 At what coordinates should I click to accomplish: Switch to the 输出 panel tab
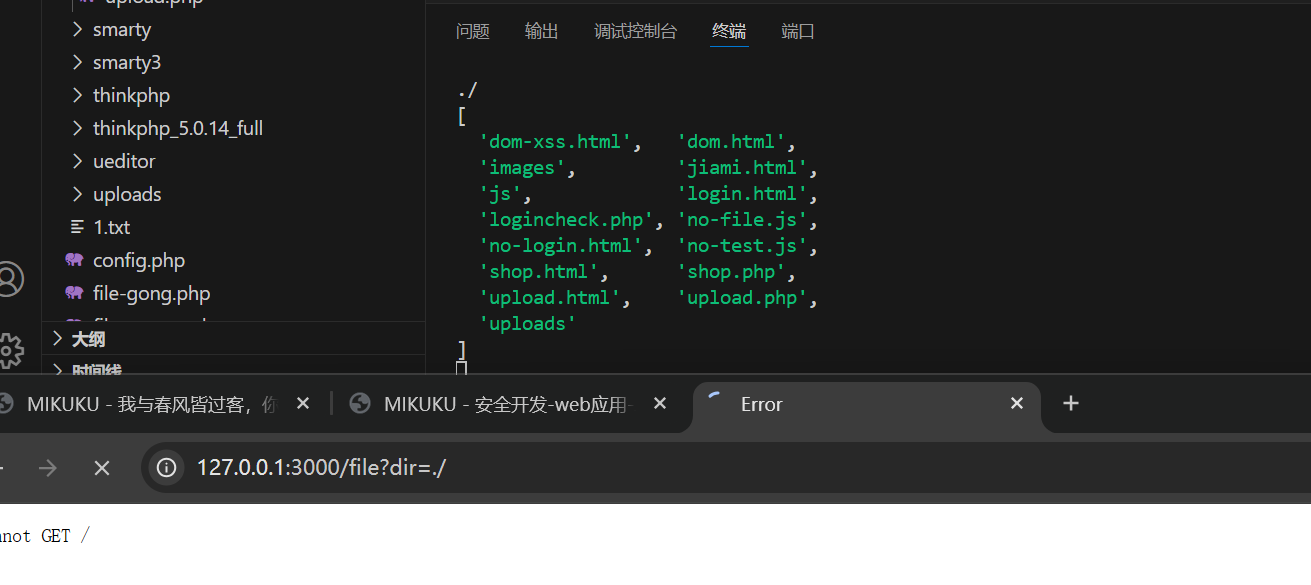(x=542, y=31)
